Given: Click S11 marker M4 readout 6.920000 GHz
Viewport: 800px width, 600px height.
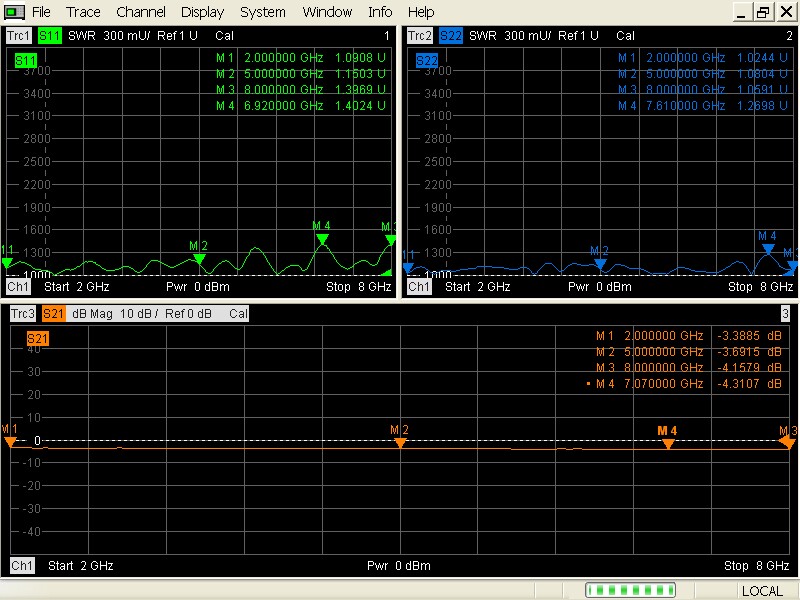Looking at the screenshot, I should click(x=283, y=106).
